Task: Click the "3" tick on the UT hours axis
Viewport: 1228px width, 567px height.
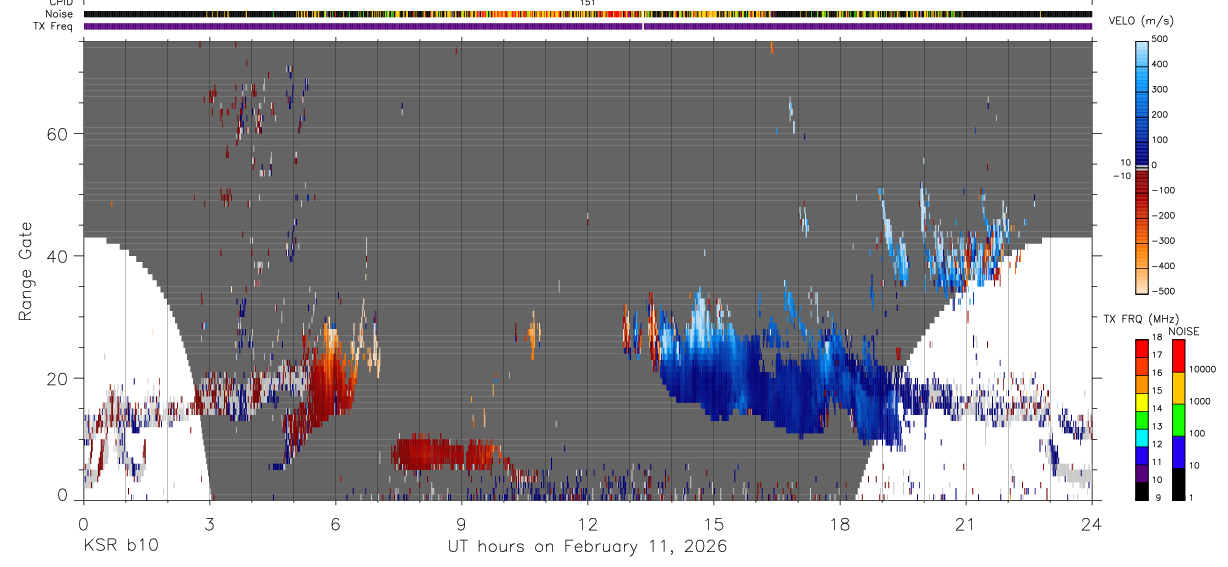Action: pos(209,524)
